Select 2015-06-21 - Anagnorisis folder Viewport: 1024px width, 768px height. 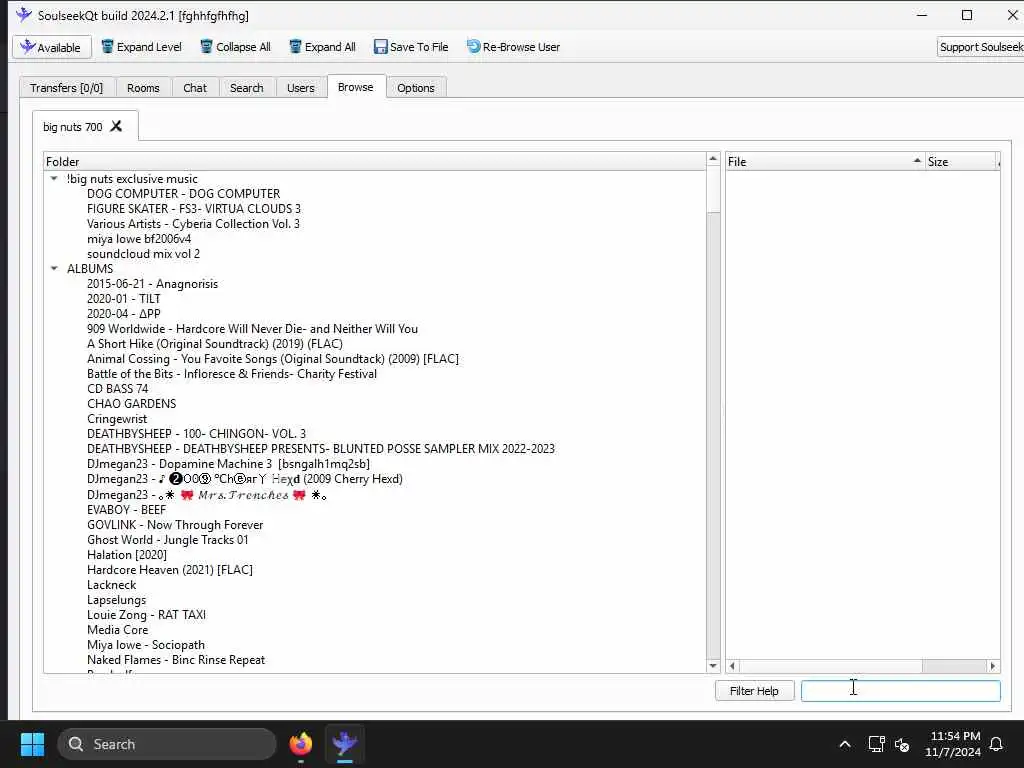[x=153, y=284]
